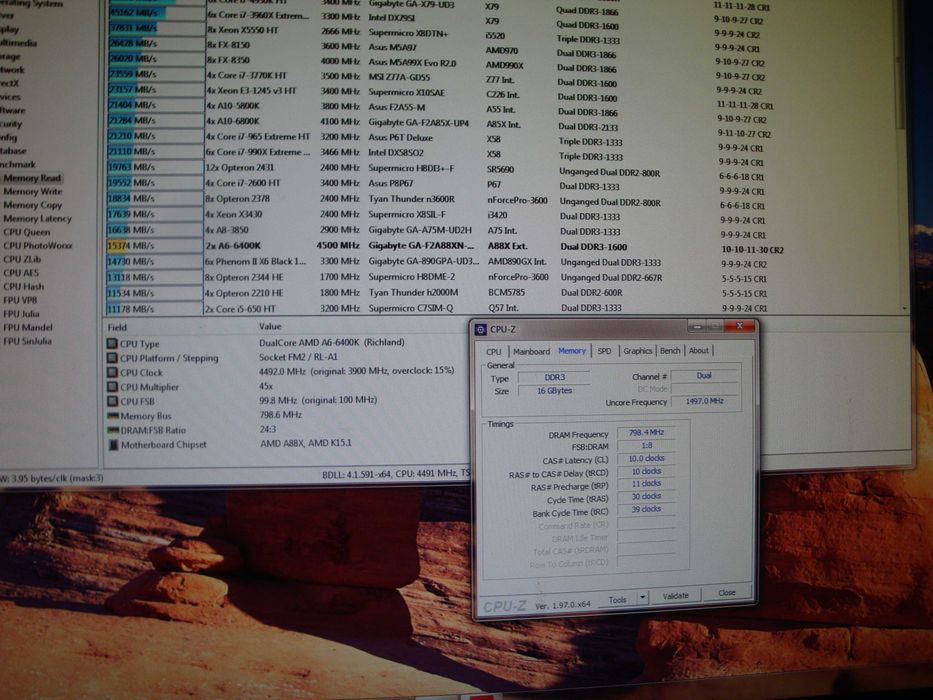The image size is (933, 700).
Task: Select the 13118 MB/s Opteron 2344 HE row
Action: click(437, 277)
